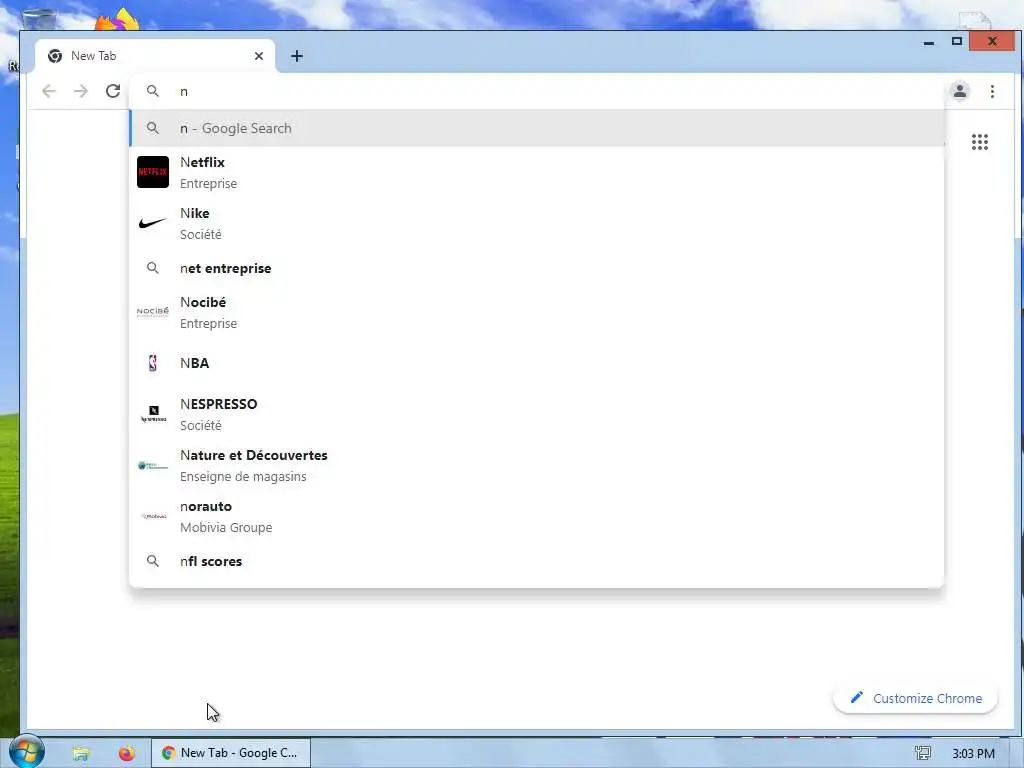Click 'Société' under Nike
Viewport: 1024px width, 768px height.
click(x=200, y=234)
